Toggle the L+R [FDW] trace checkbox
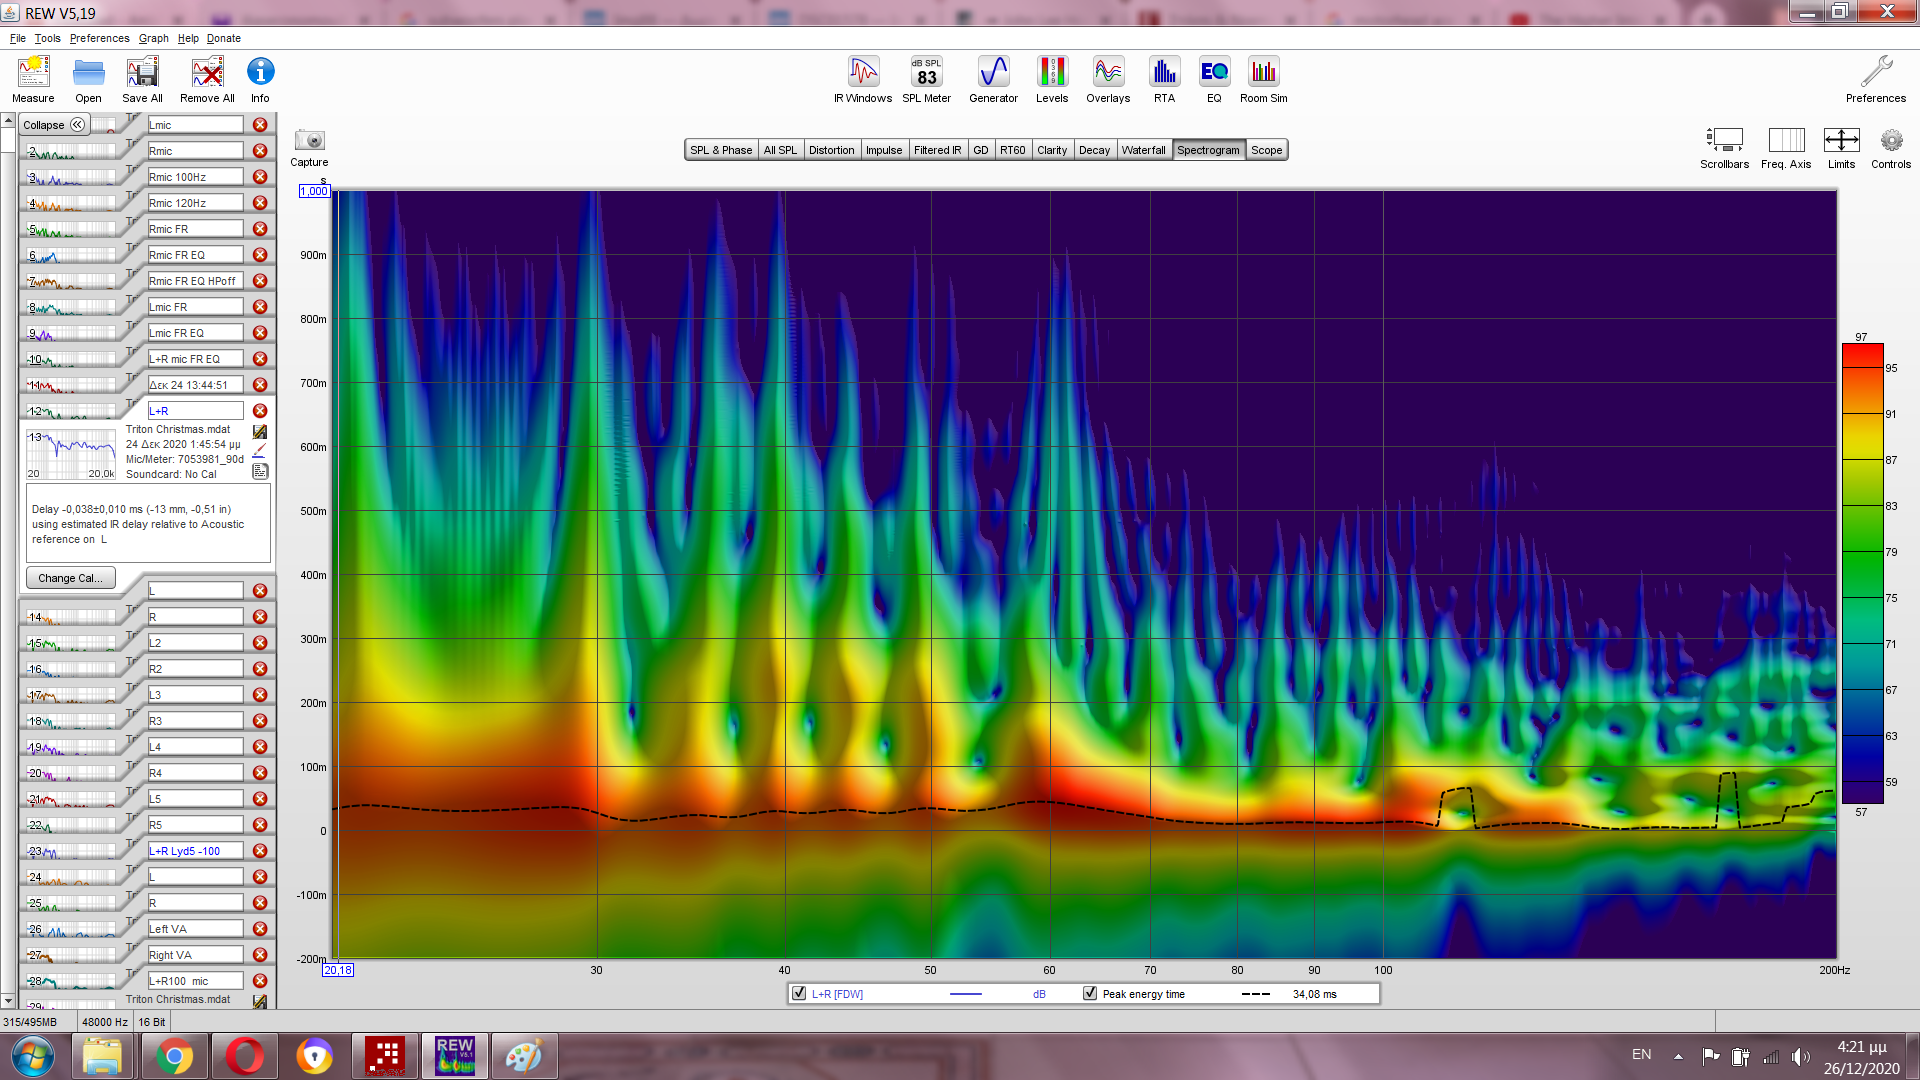This screenshot has height=1080, width=1920. [x=799, y=994]
